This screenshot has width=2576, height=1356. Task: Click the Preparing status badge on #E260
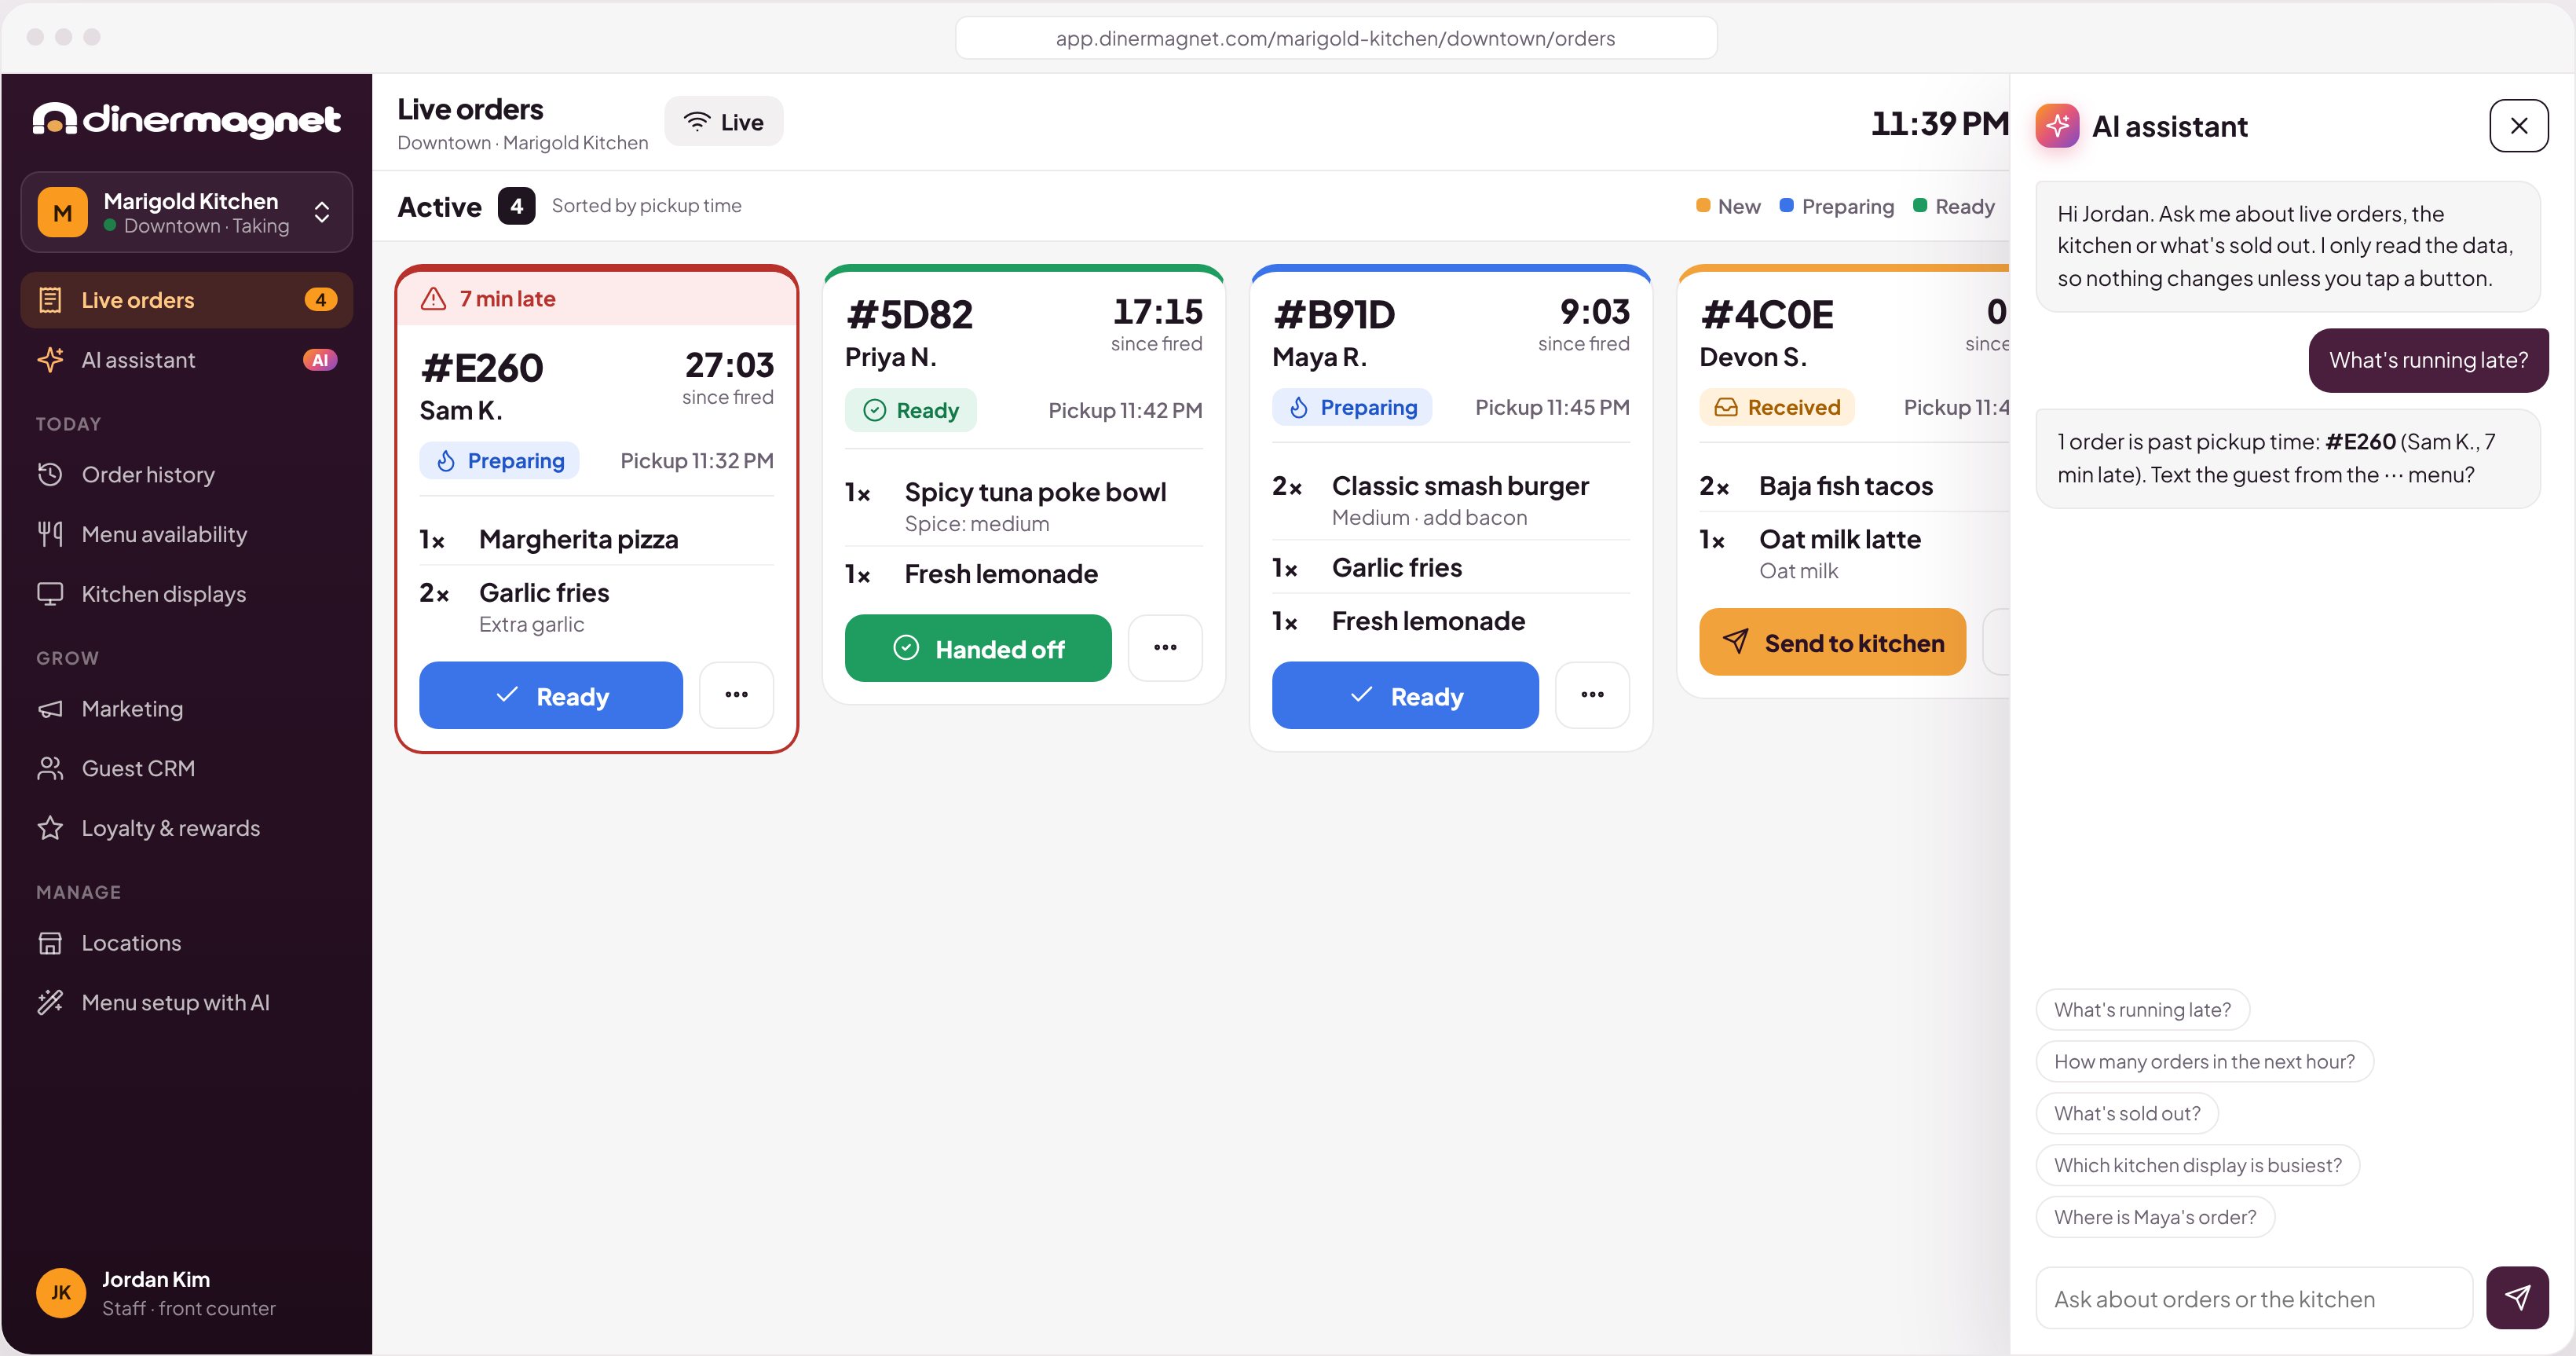(x=499, y=461)
